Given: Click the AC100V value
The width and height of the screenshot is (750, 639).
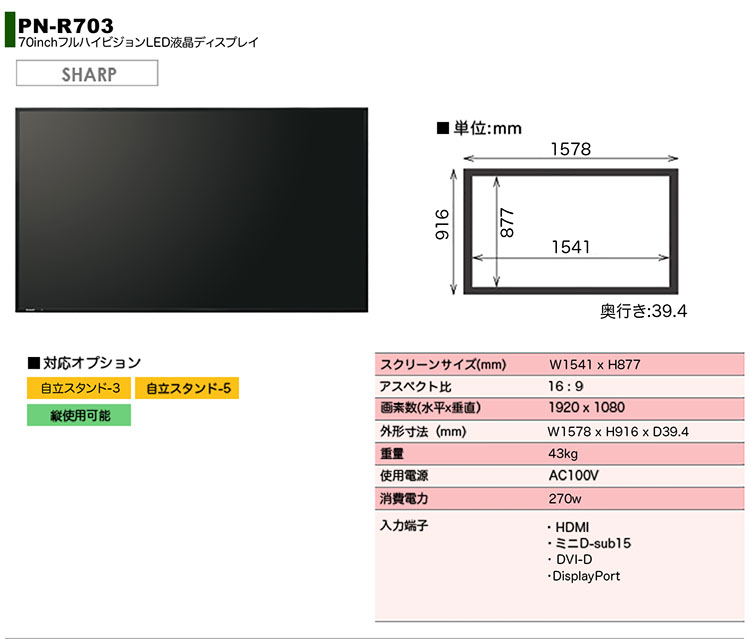Looking at the screenshot, I should [574, 475].
